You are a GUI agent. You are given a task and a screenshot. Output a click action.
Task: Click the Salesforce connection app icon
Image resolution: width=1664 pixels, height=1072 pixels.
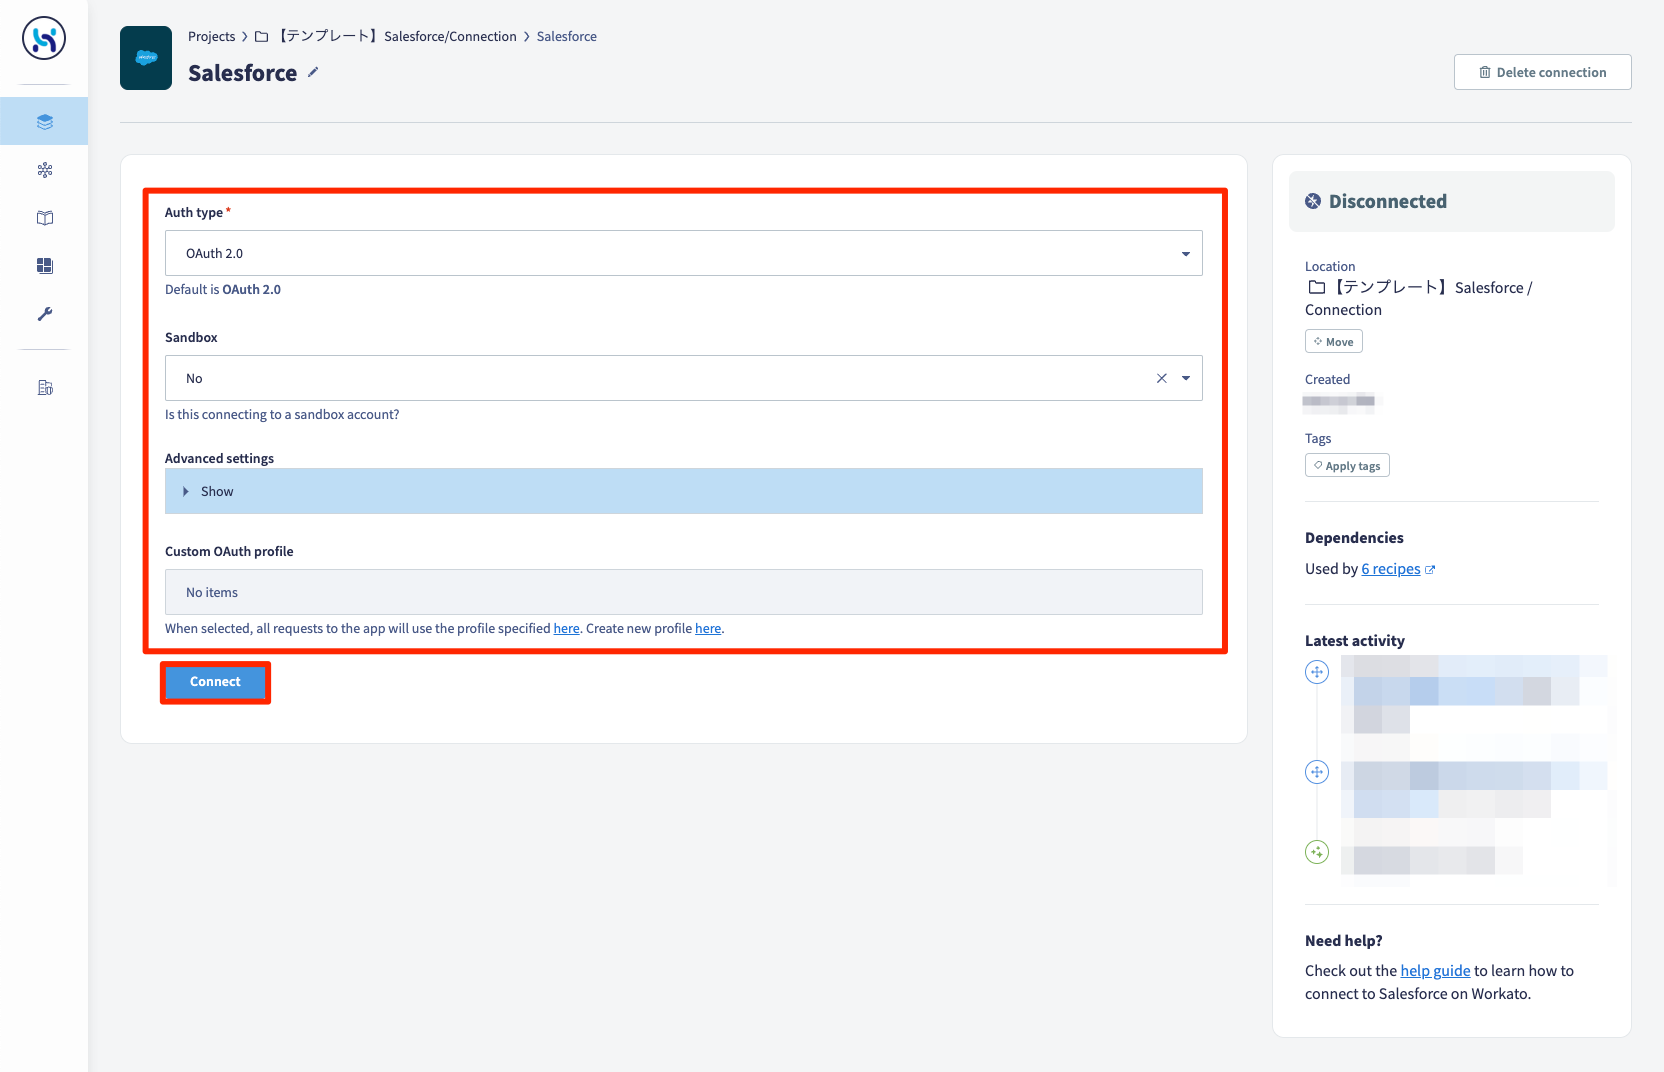point(146,58)
